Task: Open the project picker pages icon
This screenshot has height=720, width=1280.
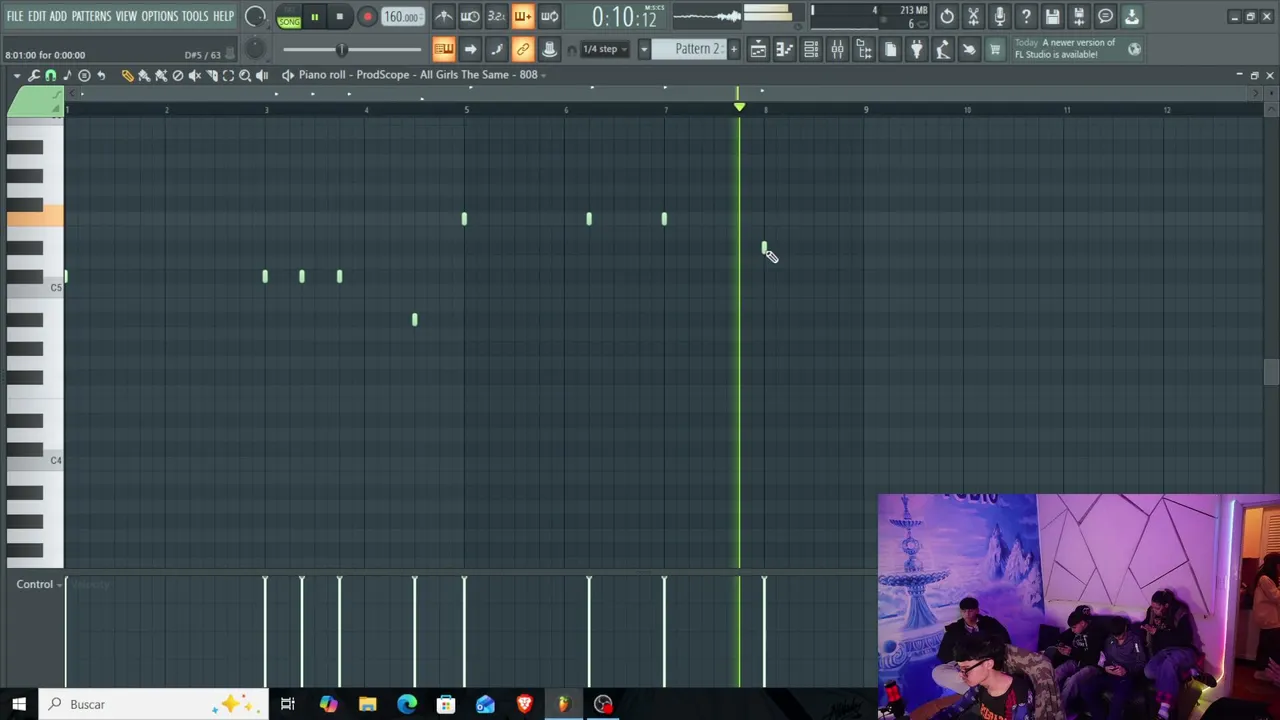Action: click(x=890, y=49)
